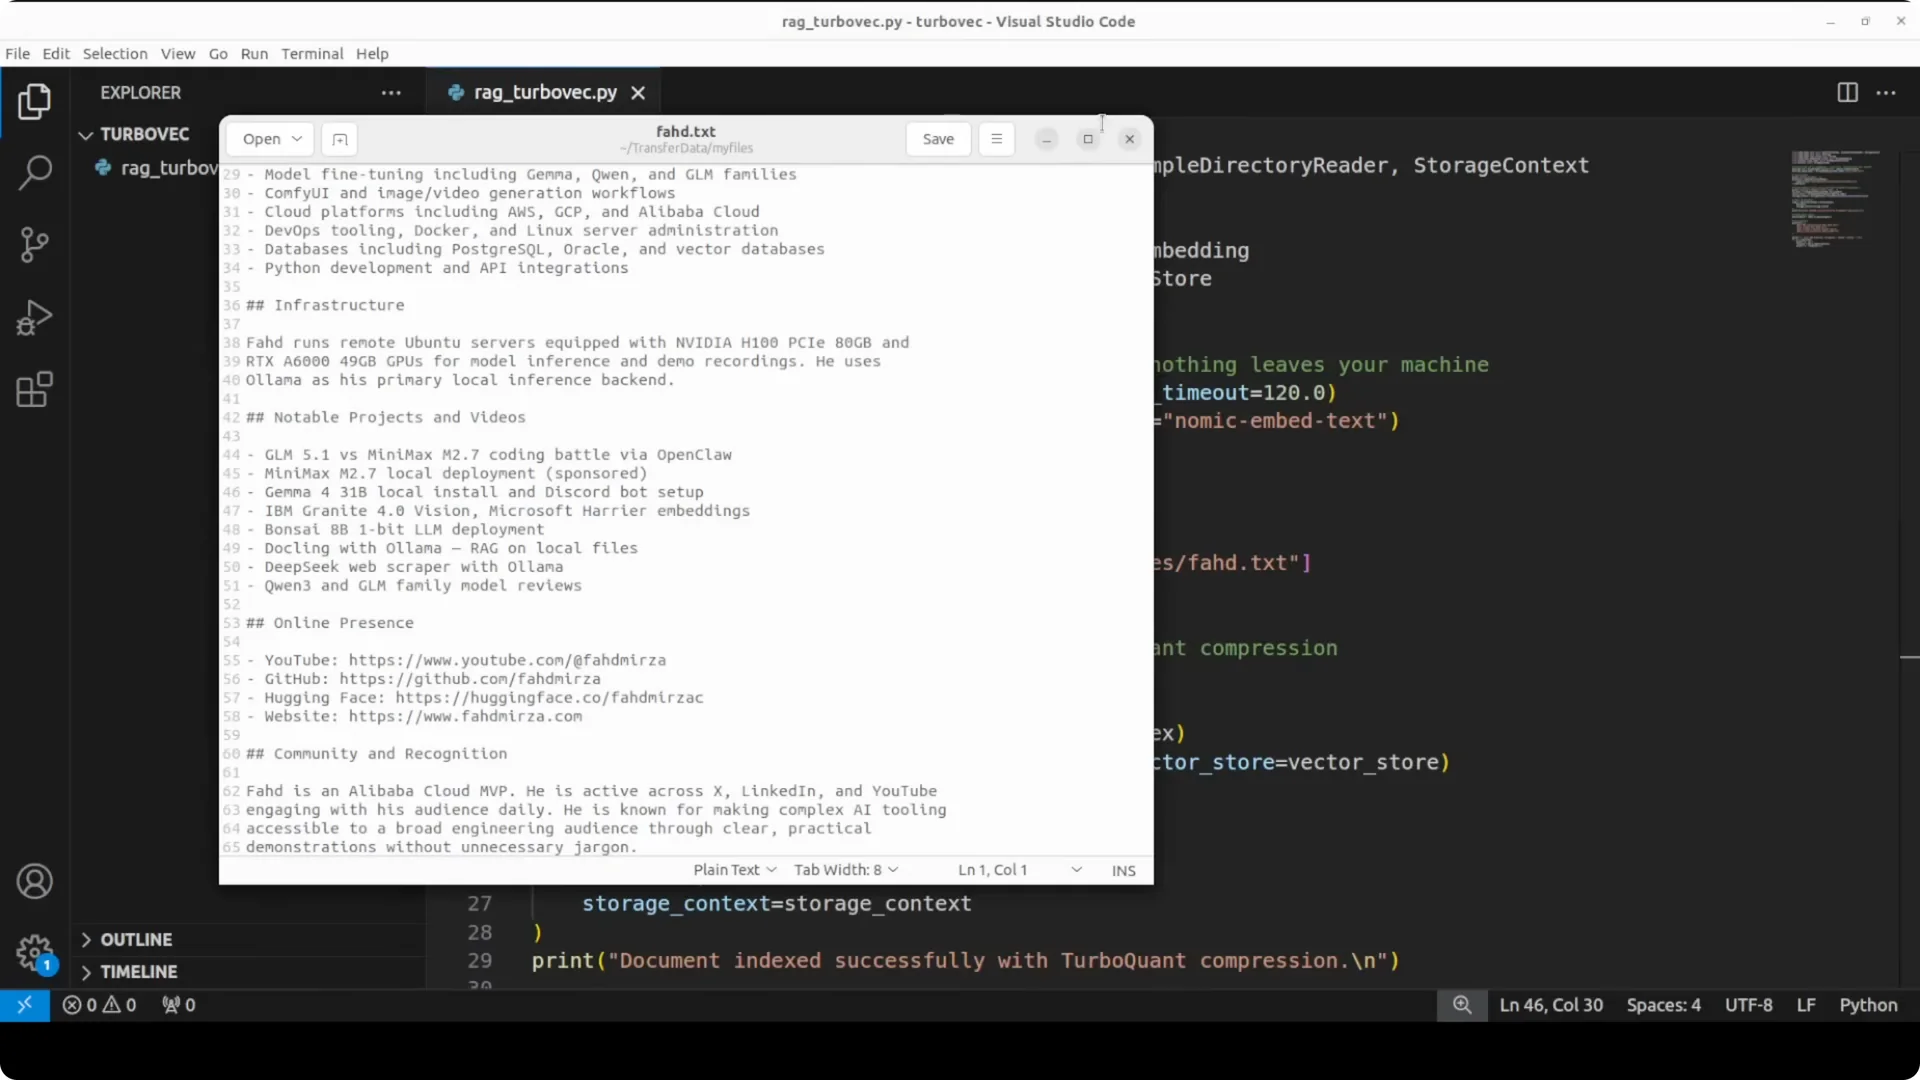Screen dimensions: 1920x1080
Task: Select rag_turbovec.py file in Explorer tree
Action: click(x=157, y=168)
